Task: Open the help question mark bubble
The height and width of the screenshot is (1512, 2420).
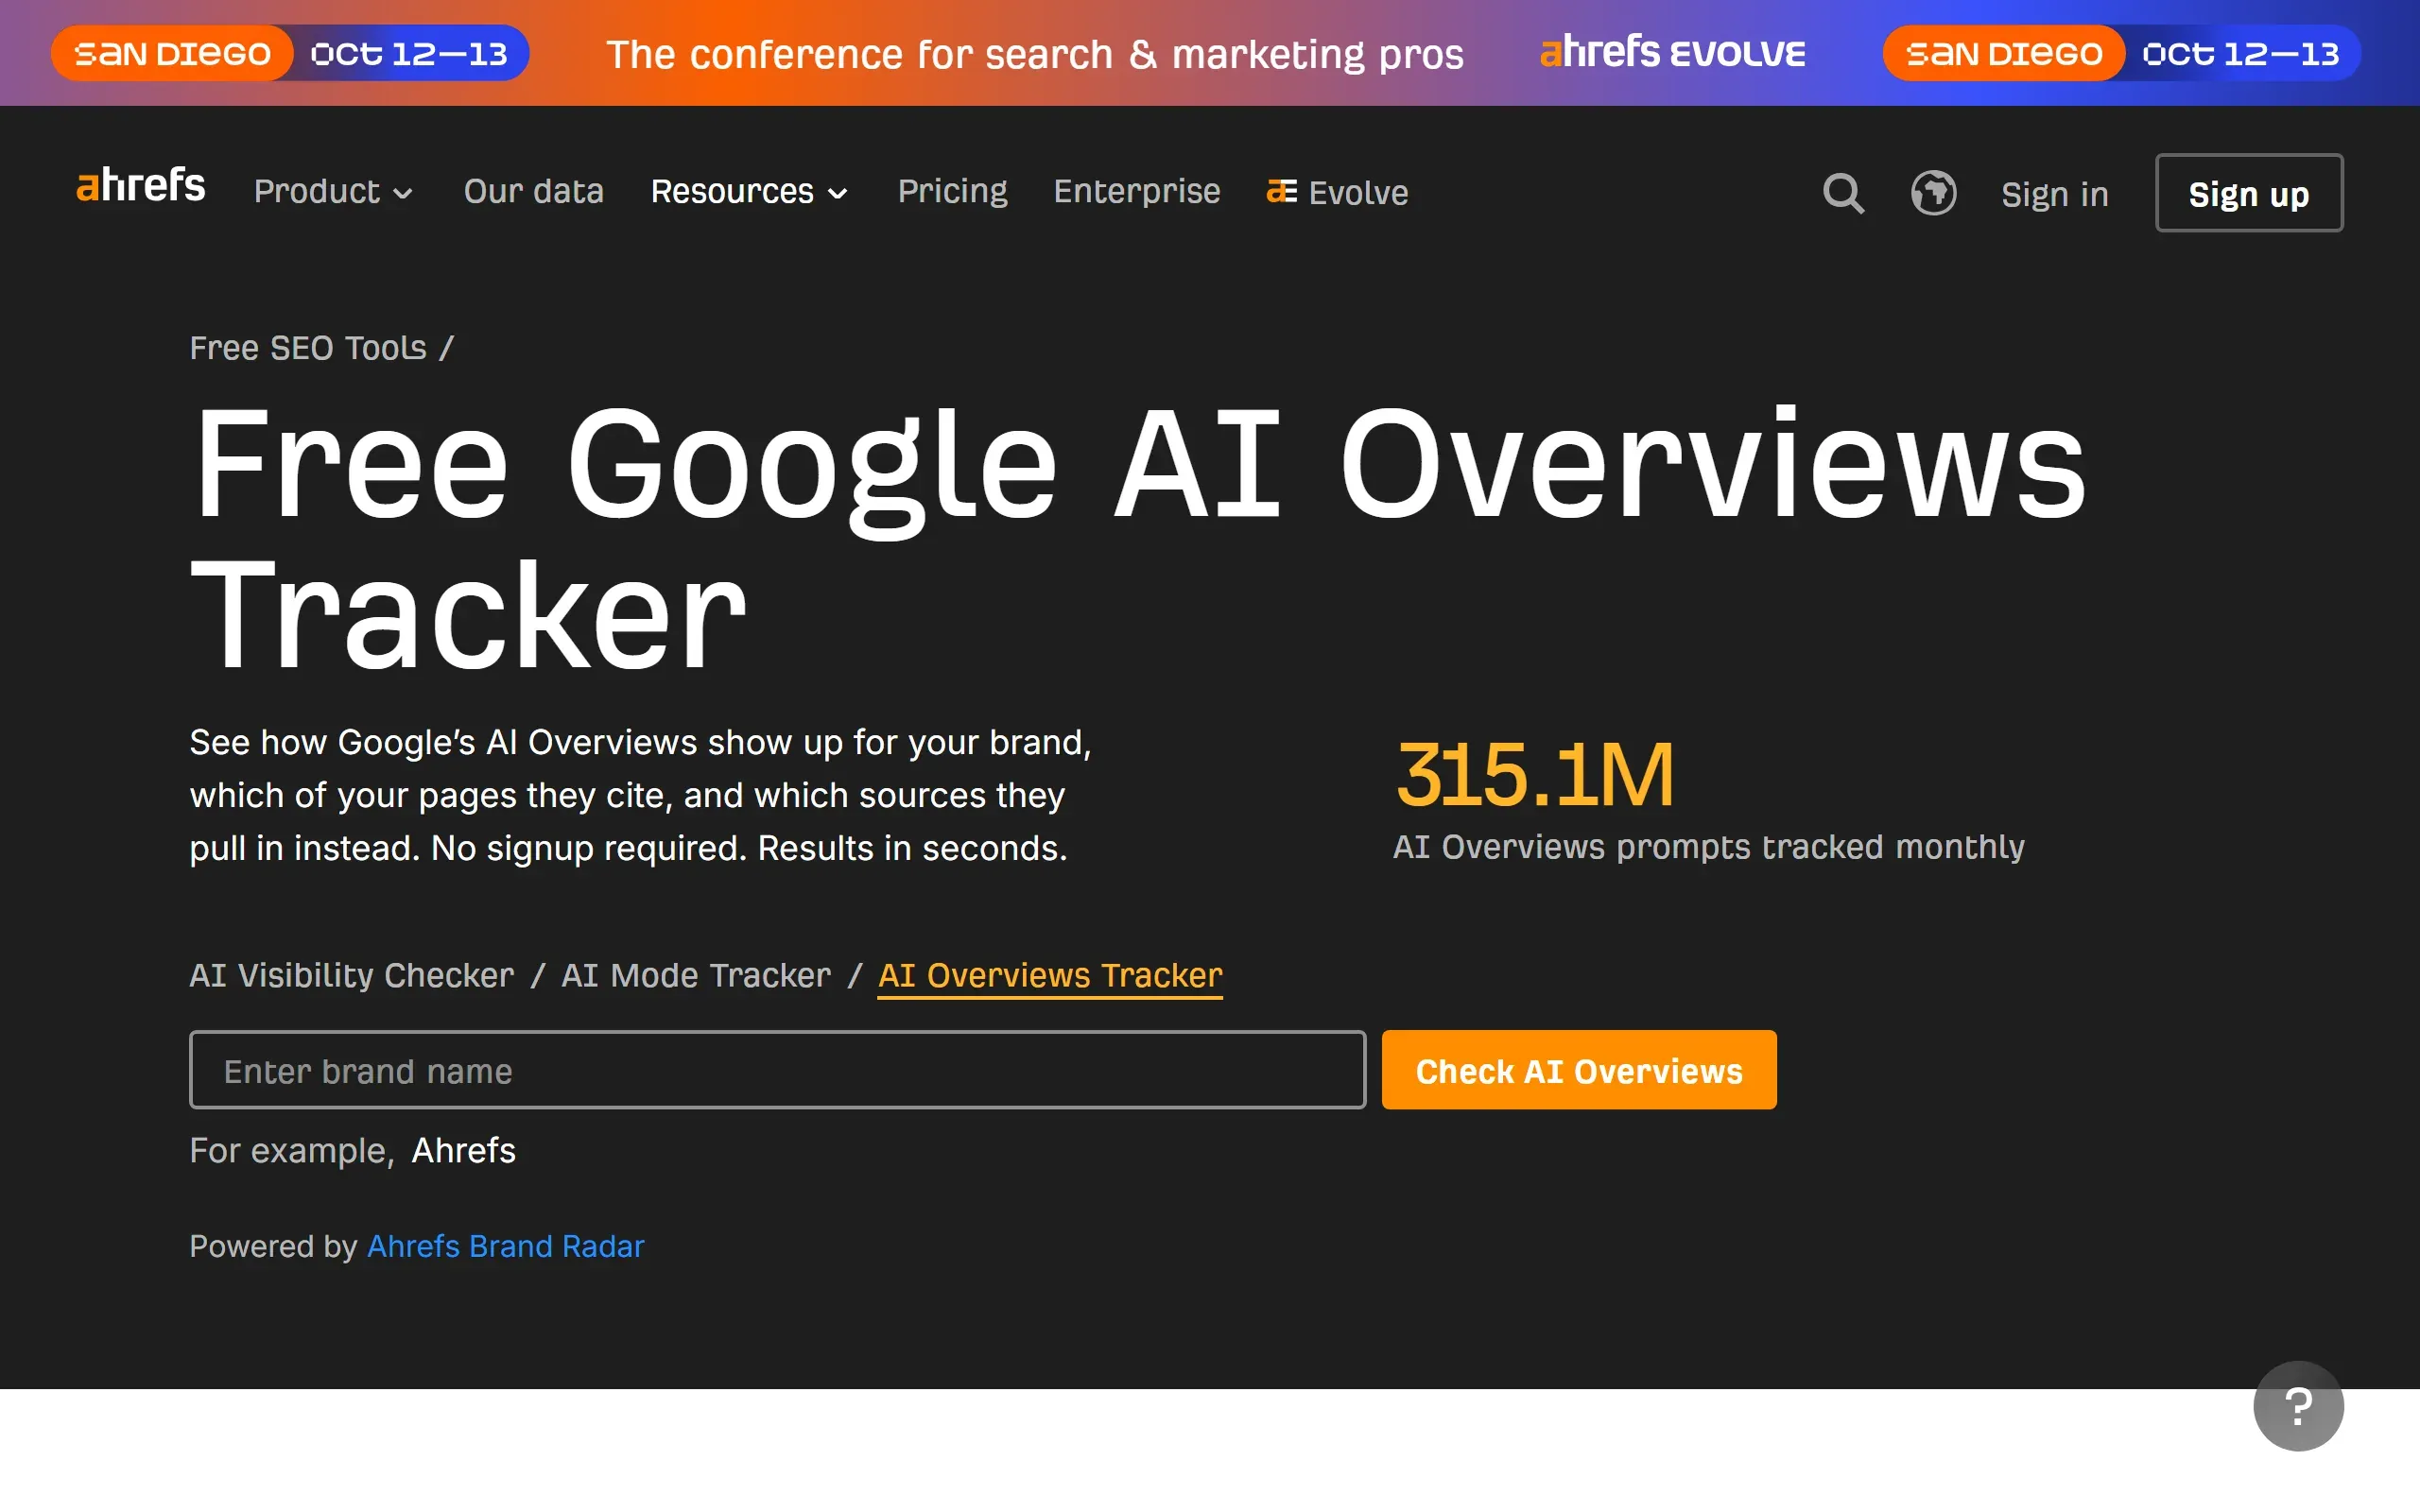Action: click(x=2298, y=1405)
